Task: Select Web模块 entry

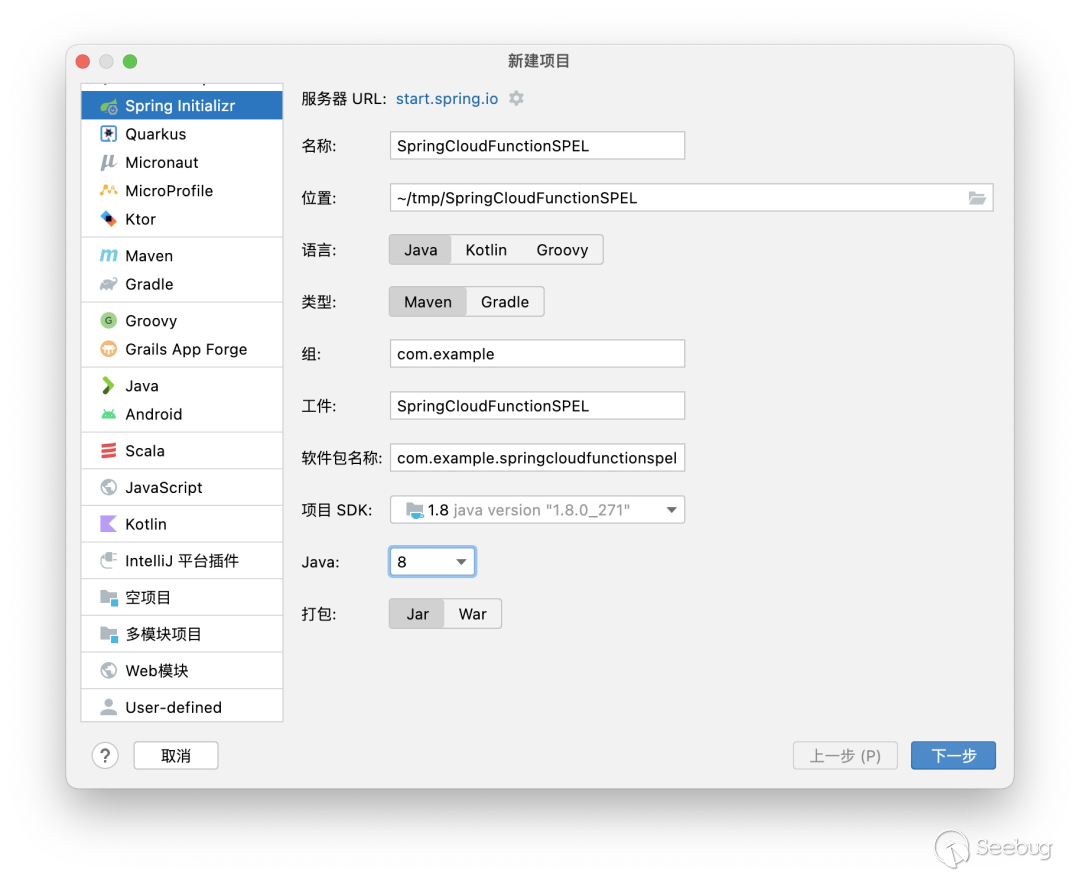Action: click(x=182, y=670)
